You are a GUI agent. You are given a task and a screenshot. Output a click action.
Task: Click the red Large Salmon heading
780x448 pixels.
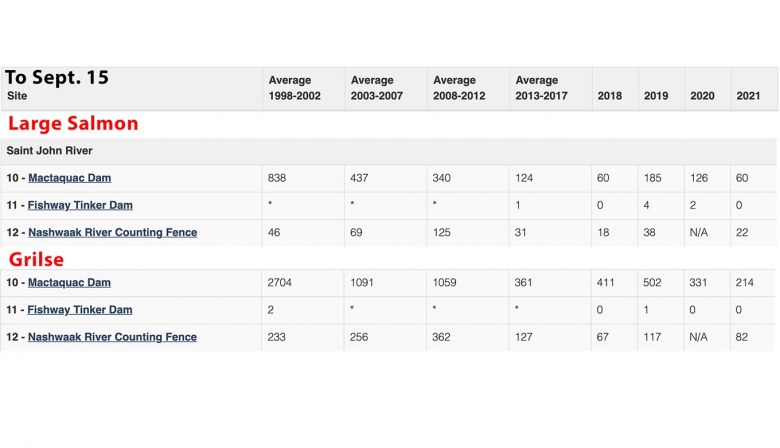click(x=73, y=124)
